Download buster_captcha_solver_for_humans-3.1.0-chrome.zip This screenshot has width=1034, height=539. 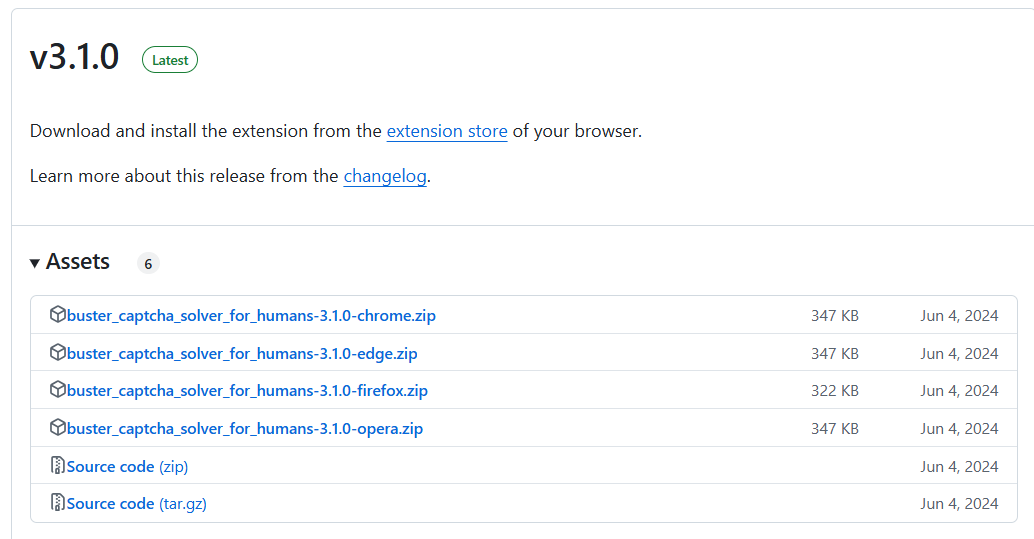[x=251, y=316]
